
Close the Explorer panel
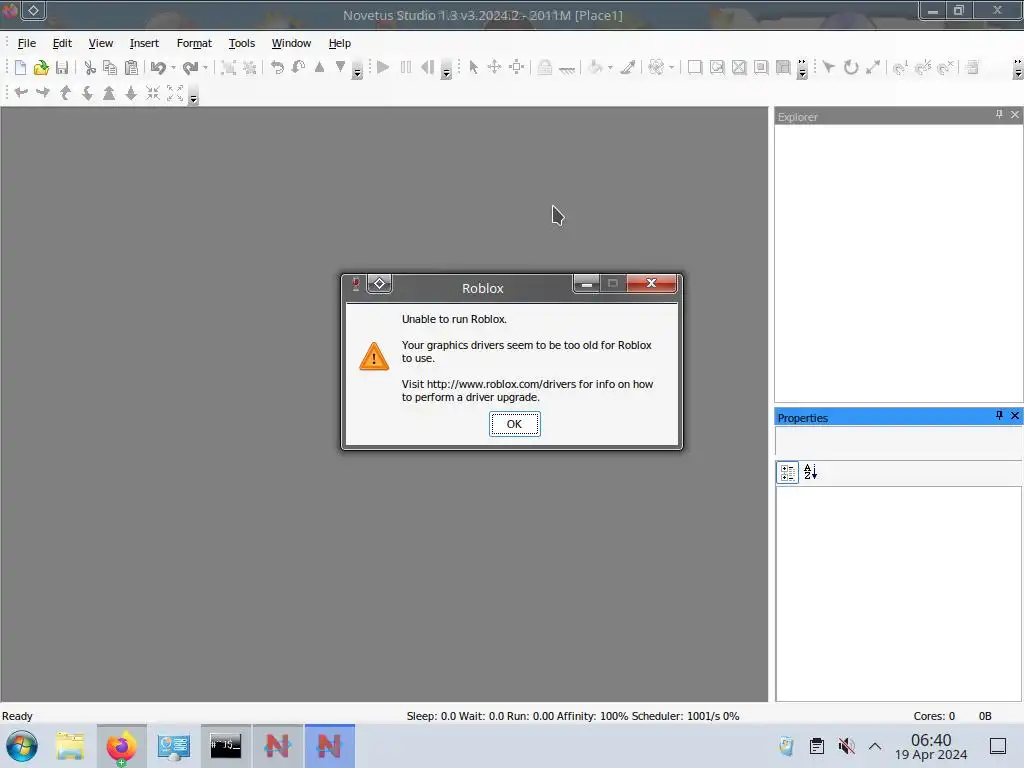point(1015,114)
